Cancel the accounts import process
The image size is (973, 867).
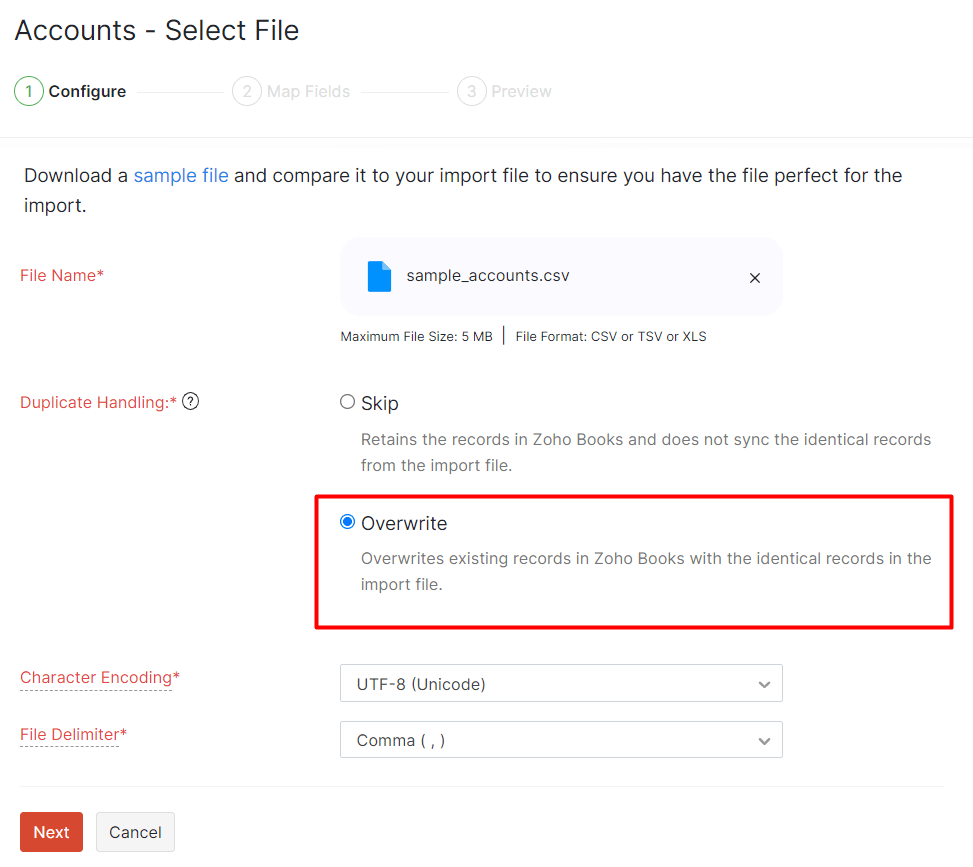click(x=135, y=831)
